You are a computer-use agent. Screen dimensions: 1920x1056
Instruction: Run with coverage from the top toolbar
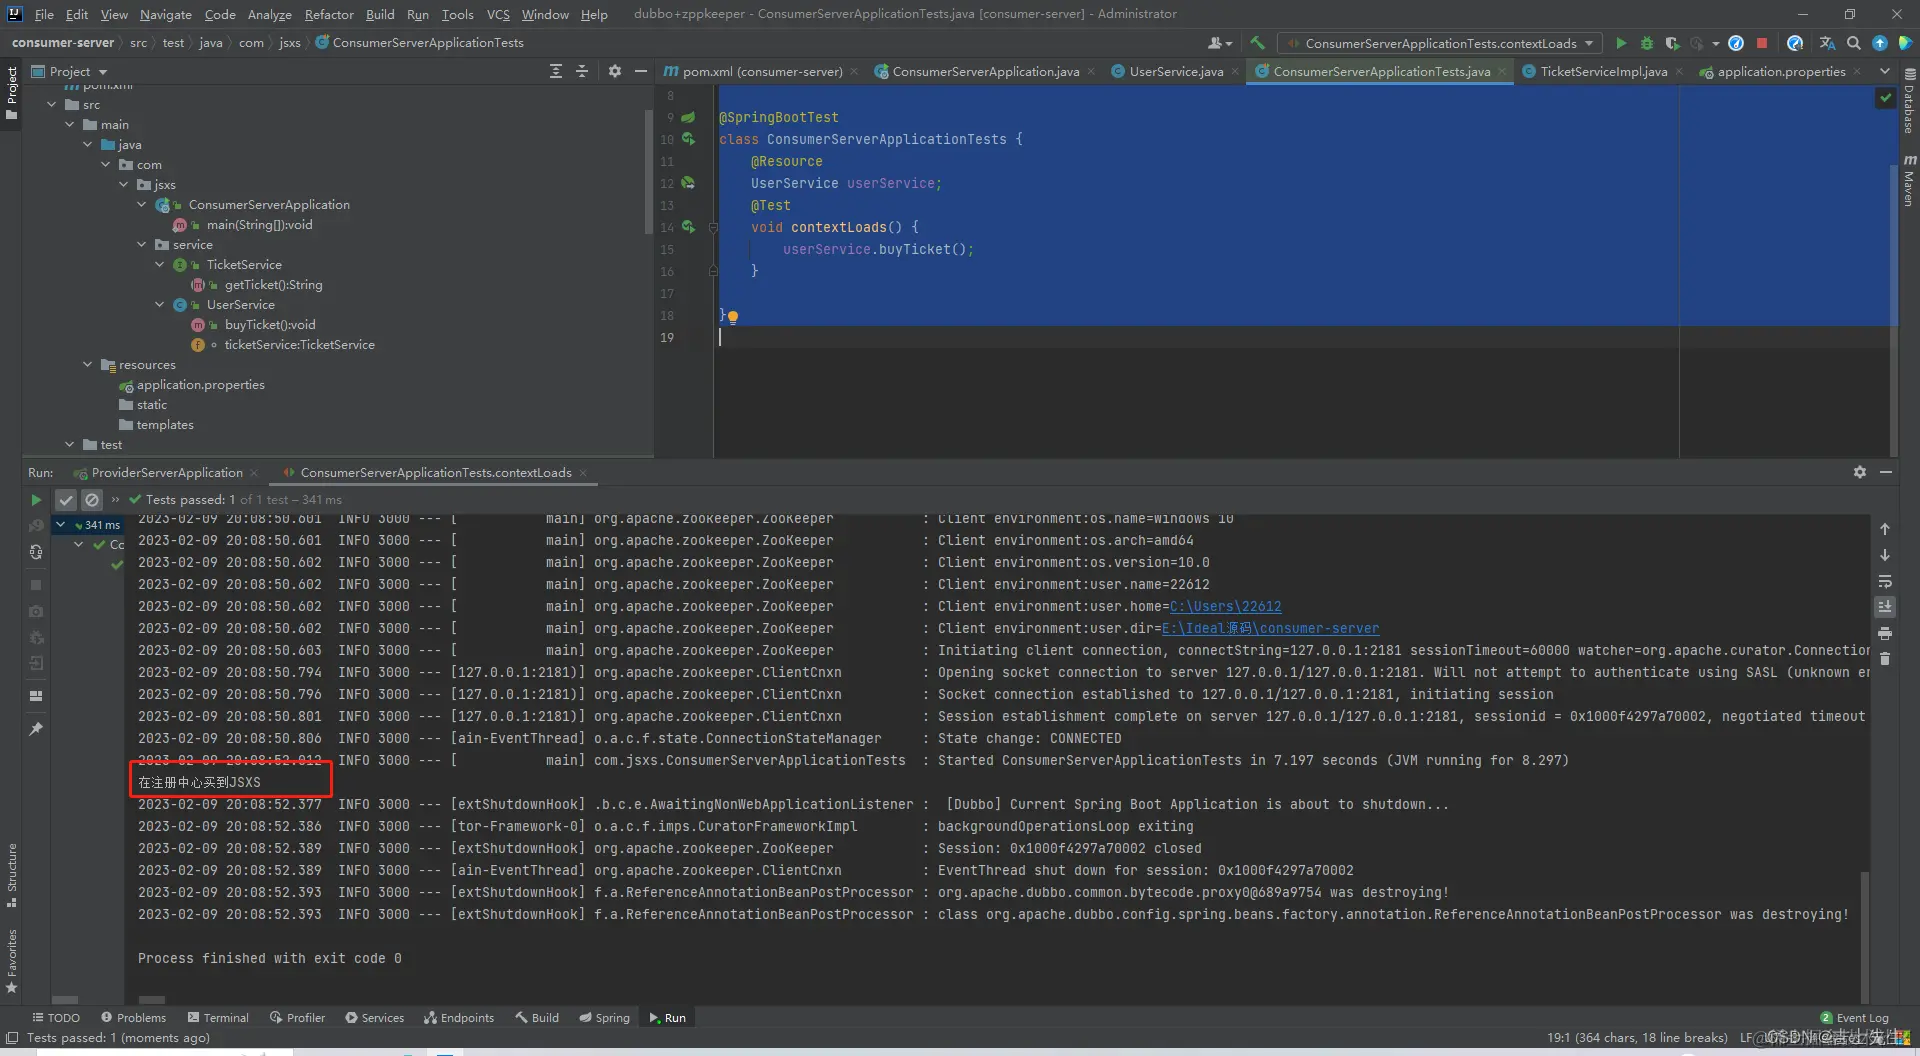pos(1671,43)
